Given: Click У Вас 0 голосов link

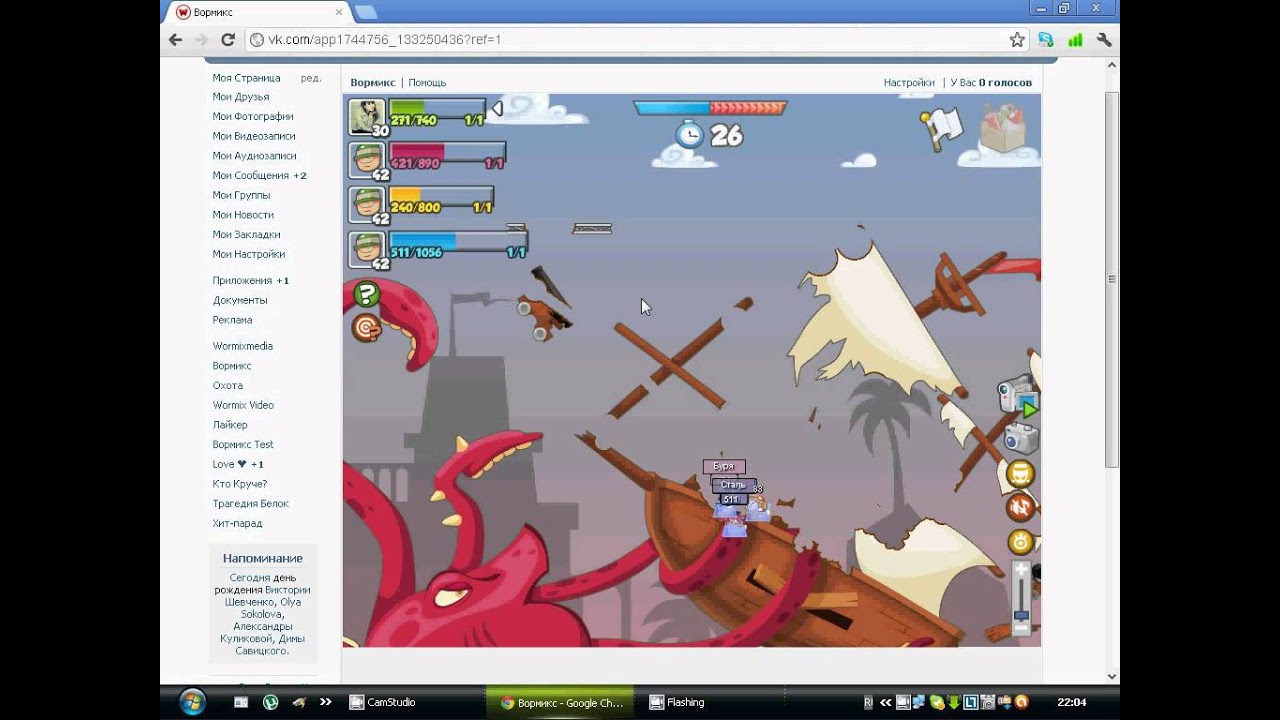Looking at the screenshot, I should 991,83.
